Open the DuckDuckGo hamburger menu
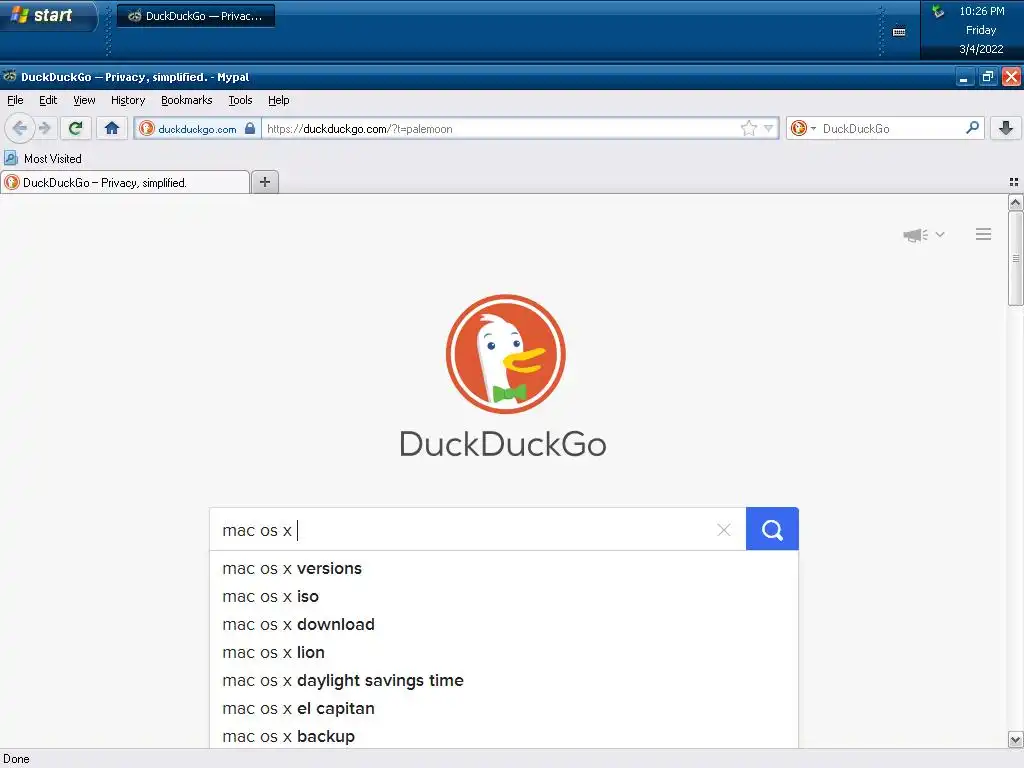This screenshot has height=768, width=1024. (x=984, y=234)
